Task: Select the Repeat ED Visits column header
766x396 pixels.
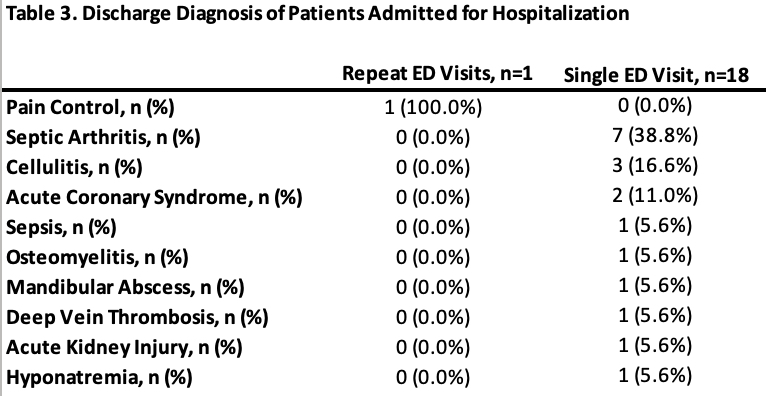Action: point(437,74)
